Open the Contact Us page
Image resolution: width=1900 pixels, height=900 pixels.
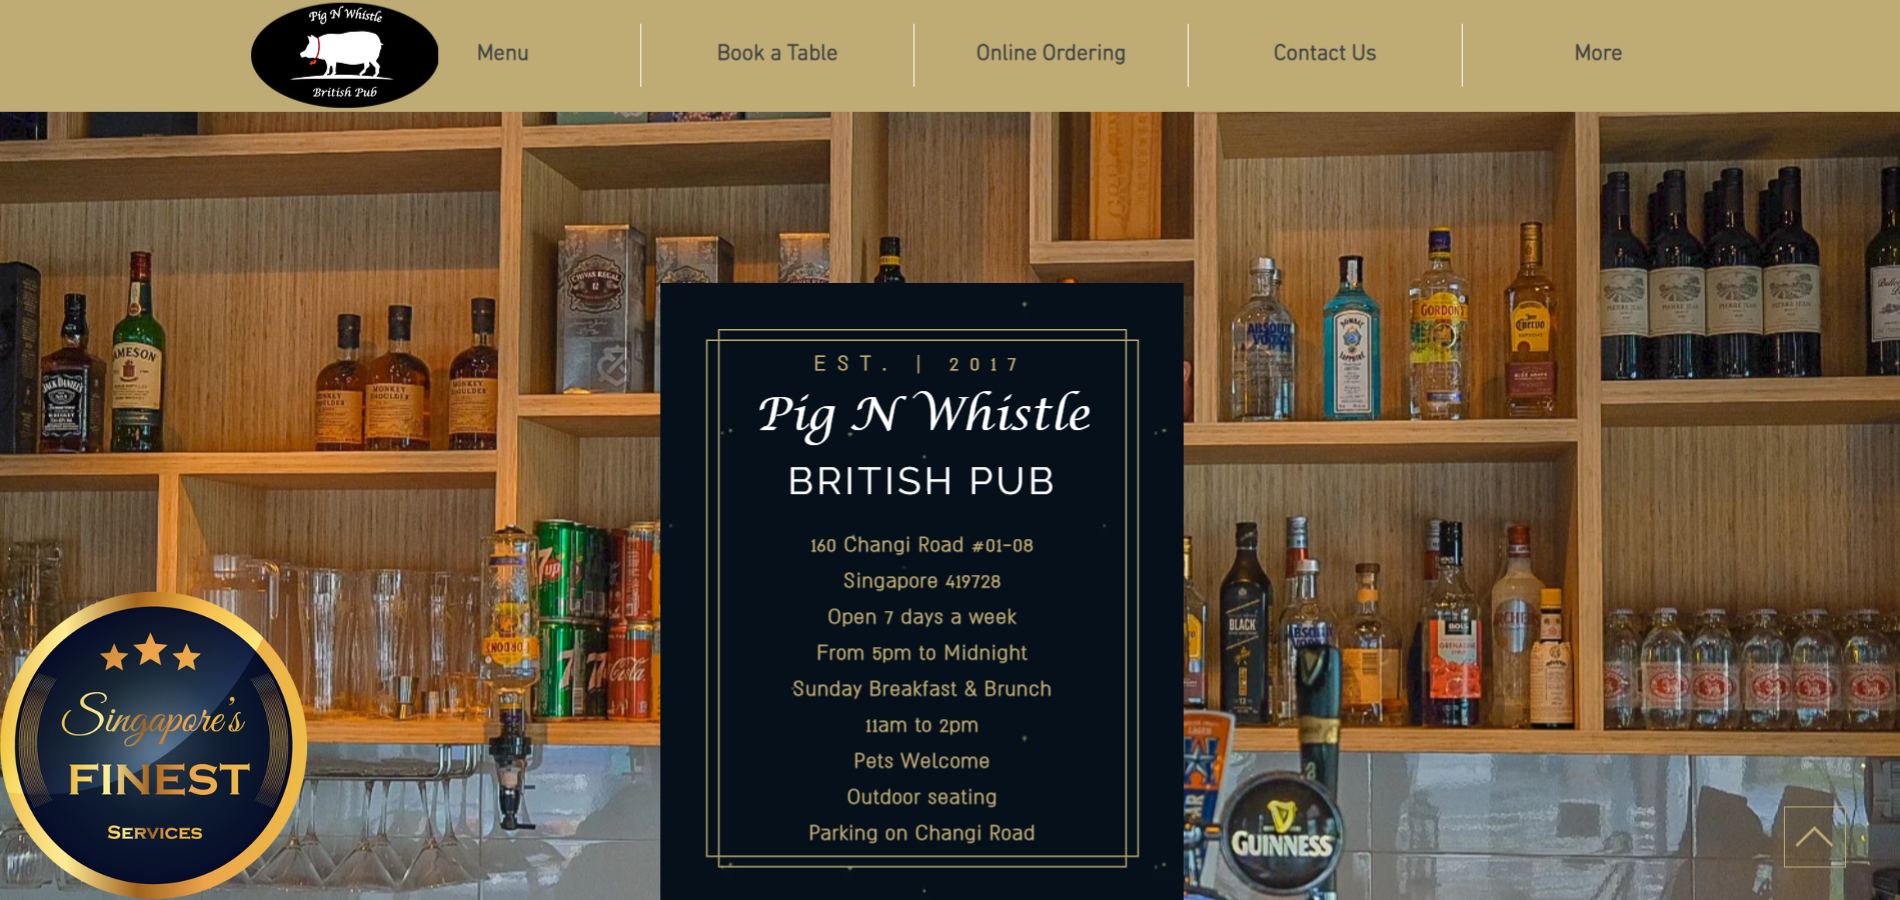[1325, 53]
